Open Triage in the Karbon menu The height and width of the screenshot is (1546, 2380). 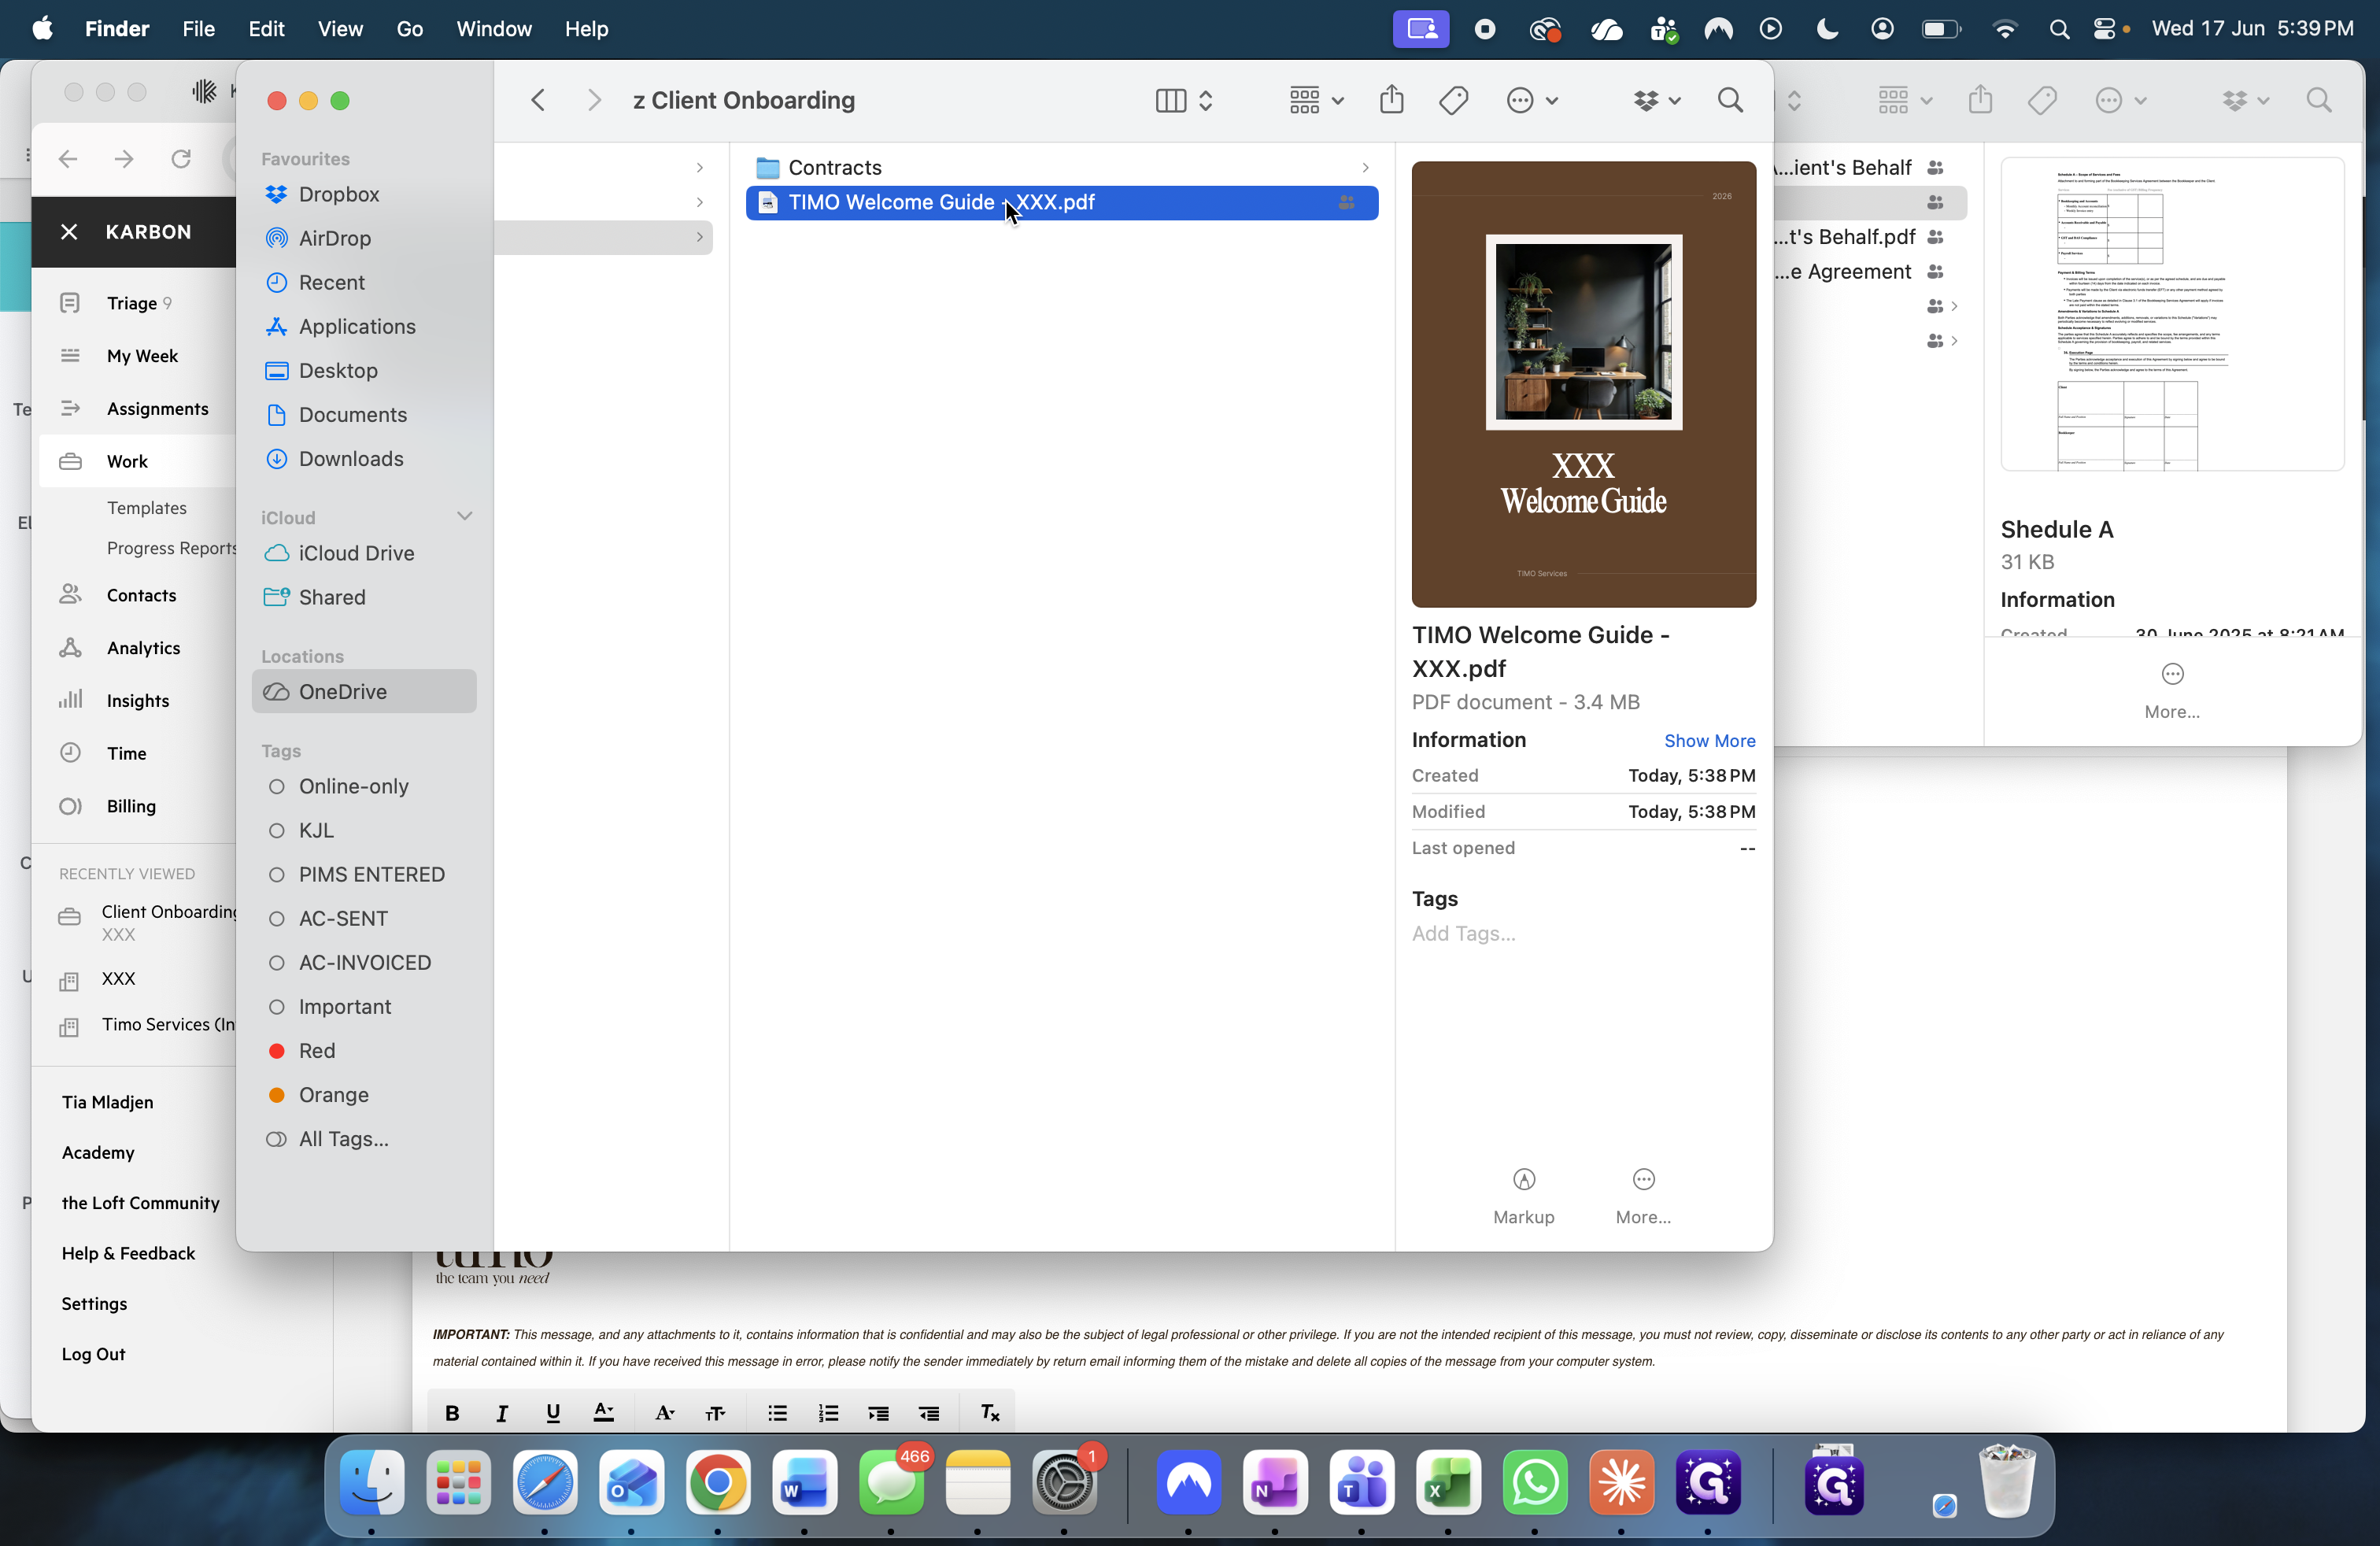132,303
